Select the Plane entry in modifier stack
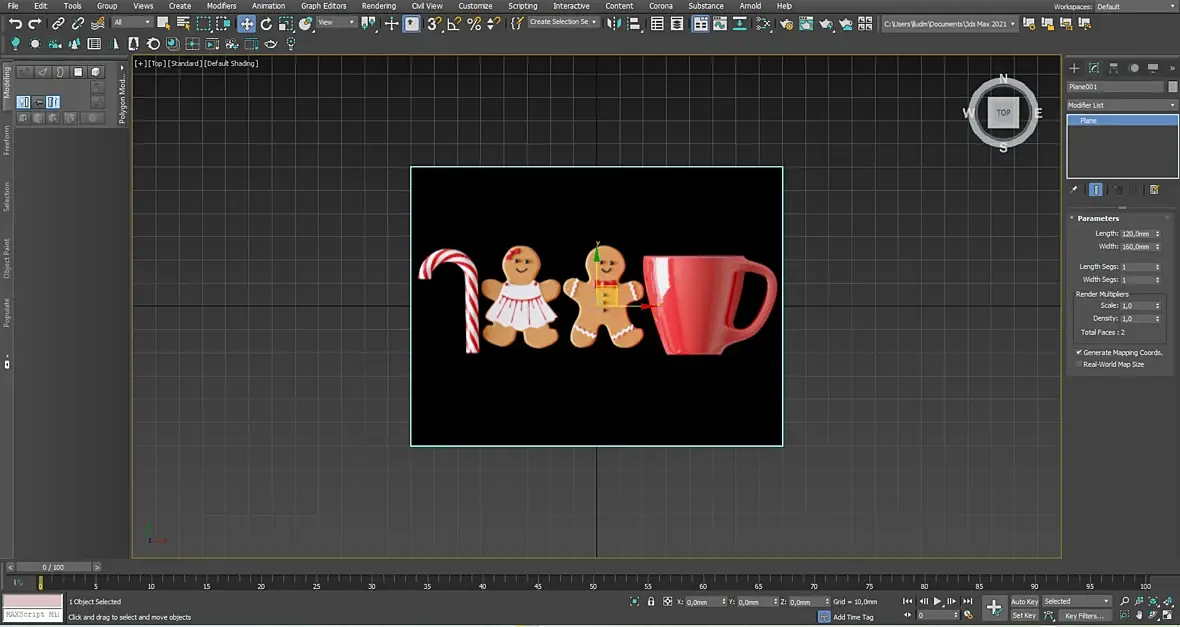The image size is (1180, 627). 1122,120
